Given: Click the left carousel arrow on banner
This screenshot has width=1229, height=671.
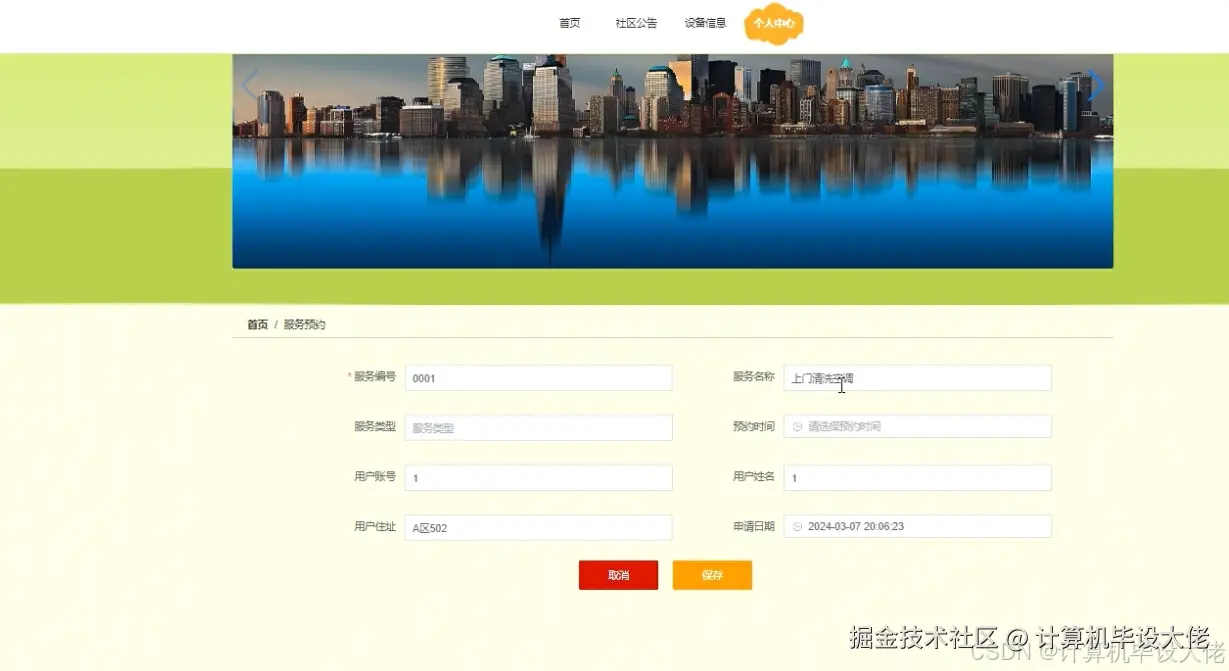Looking at the screenshot, I should [249, 85].
